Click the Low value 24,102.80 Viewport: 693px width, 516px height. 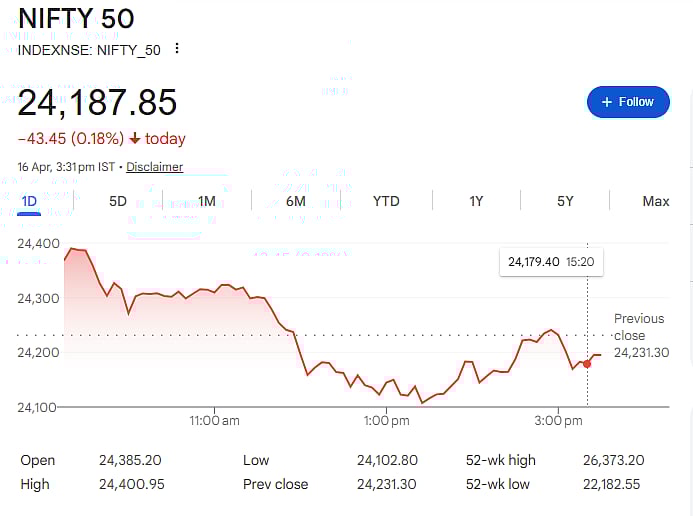387,461
